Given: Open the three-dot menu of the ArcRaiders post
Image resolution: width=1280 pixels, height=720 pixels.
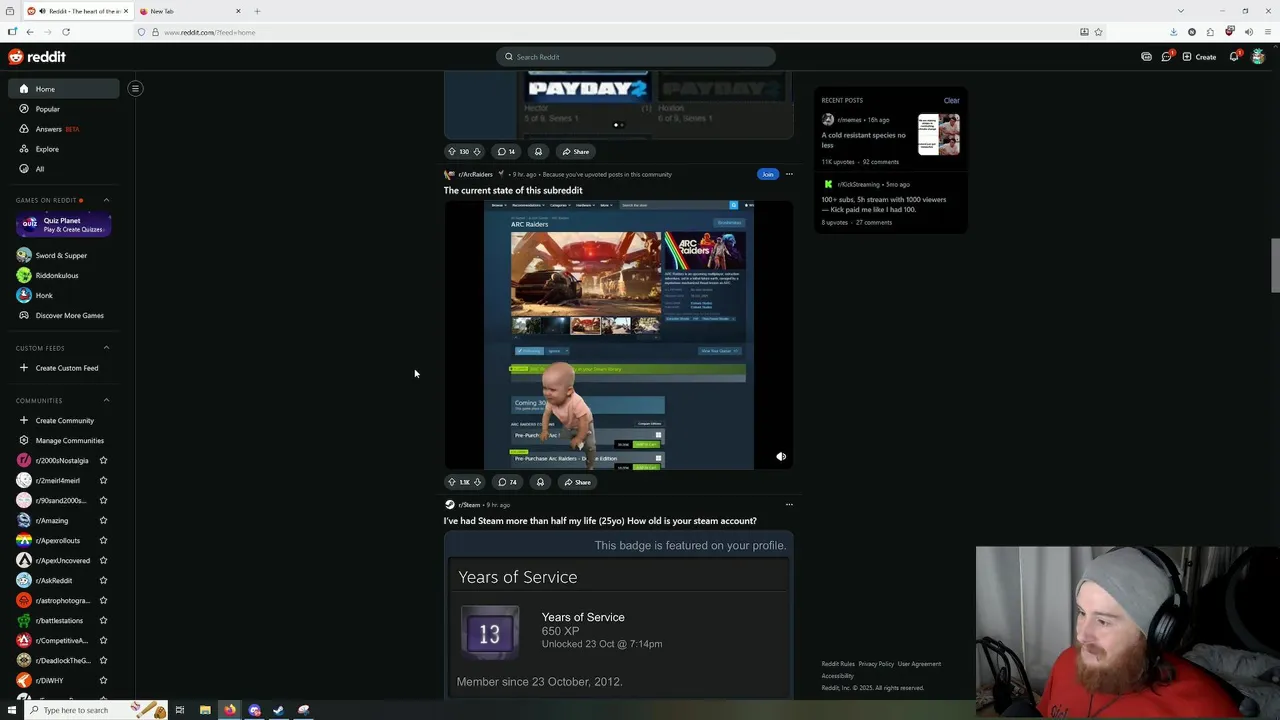Looking at the screenshot, I should pyautogui.click(x=789, y=174).
